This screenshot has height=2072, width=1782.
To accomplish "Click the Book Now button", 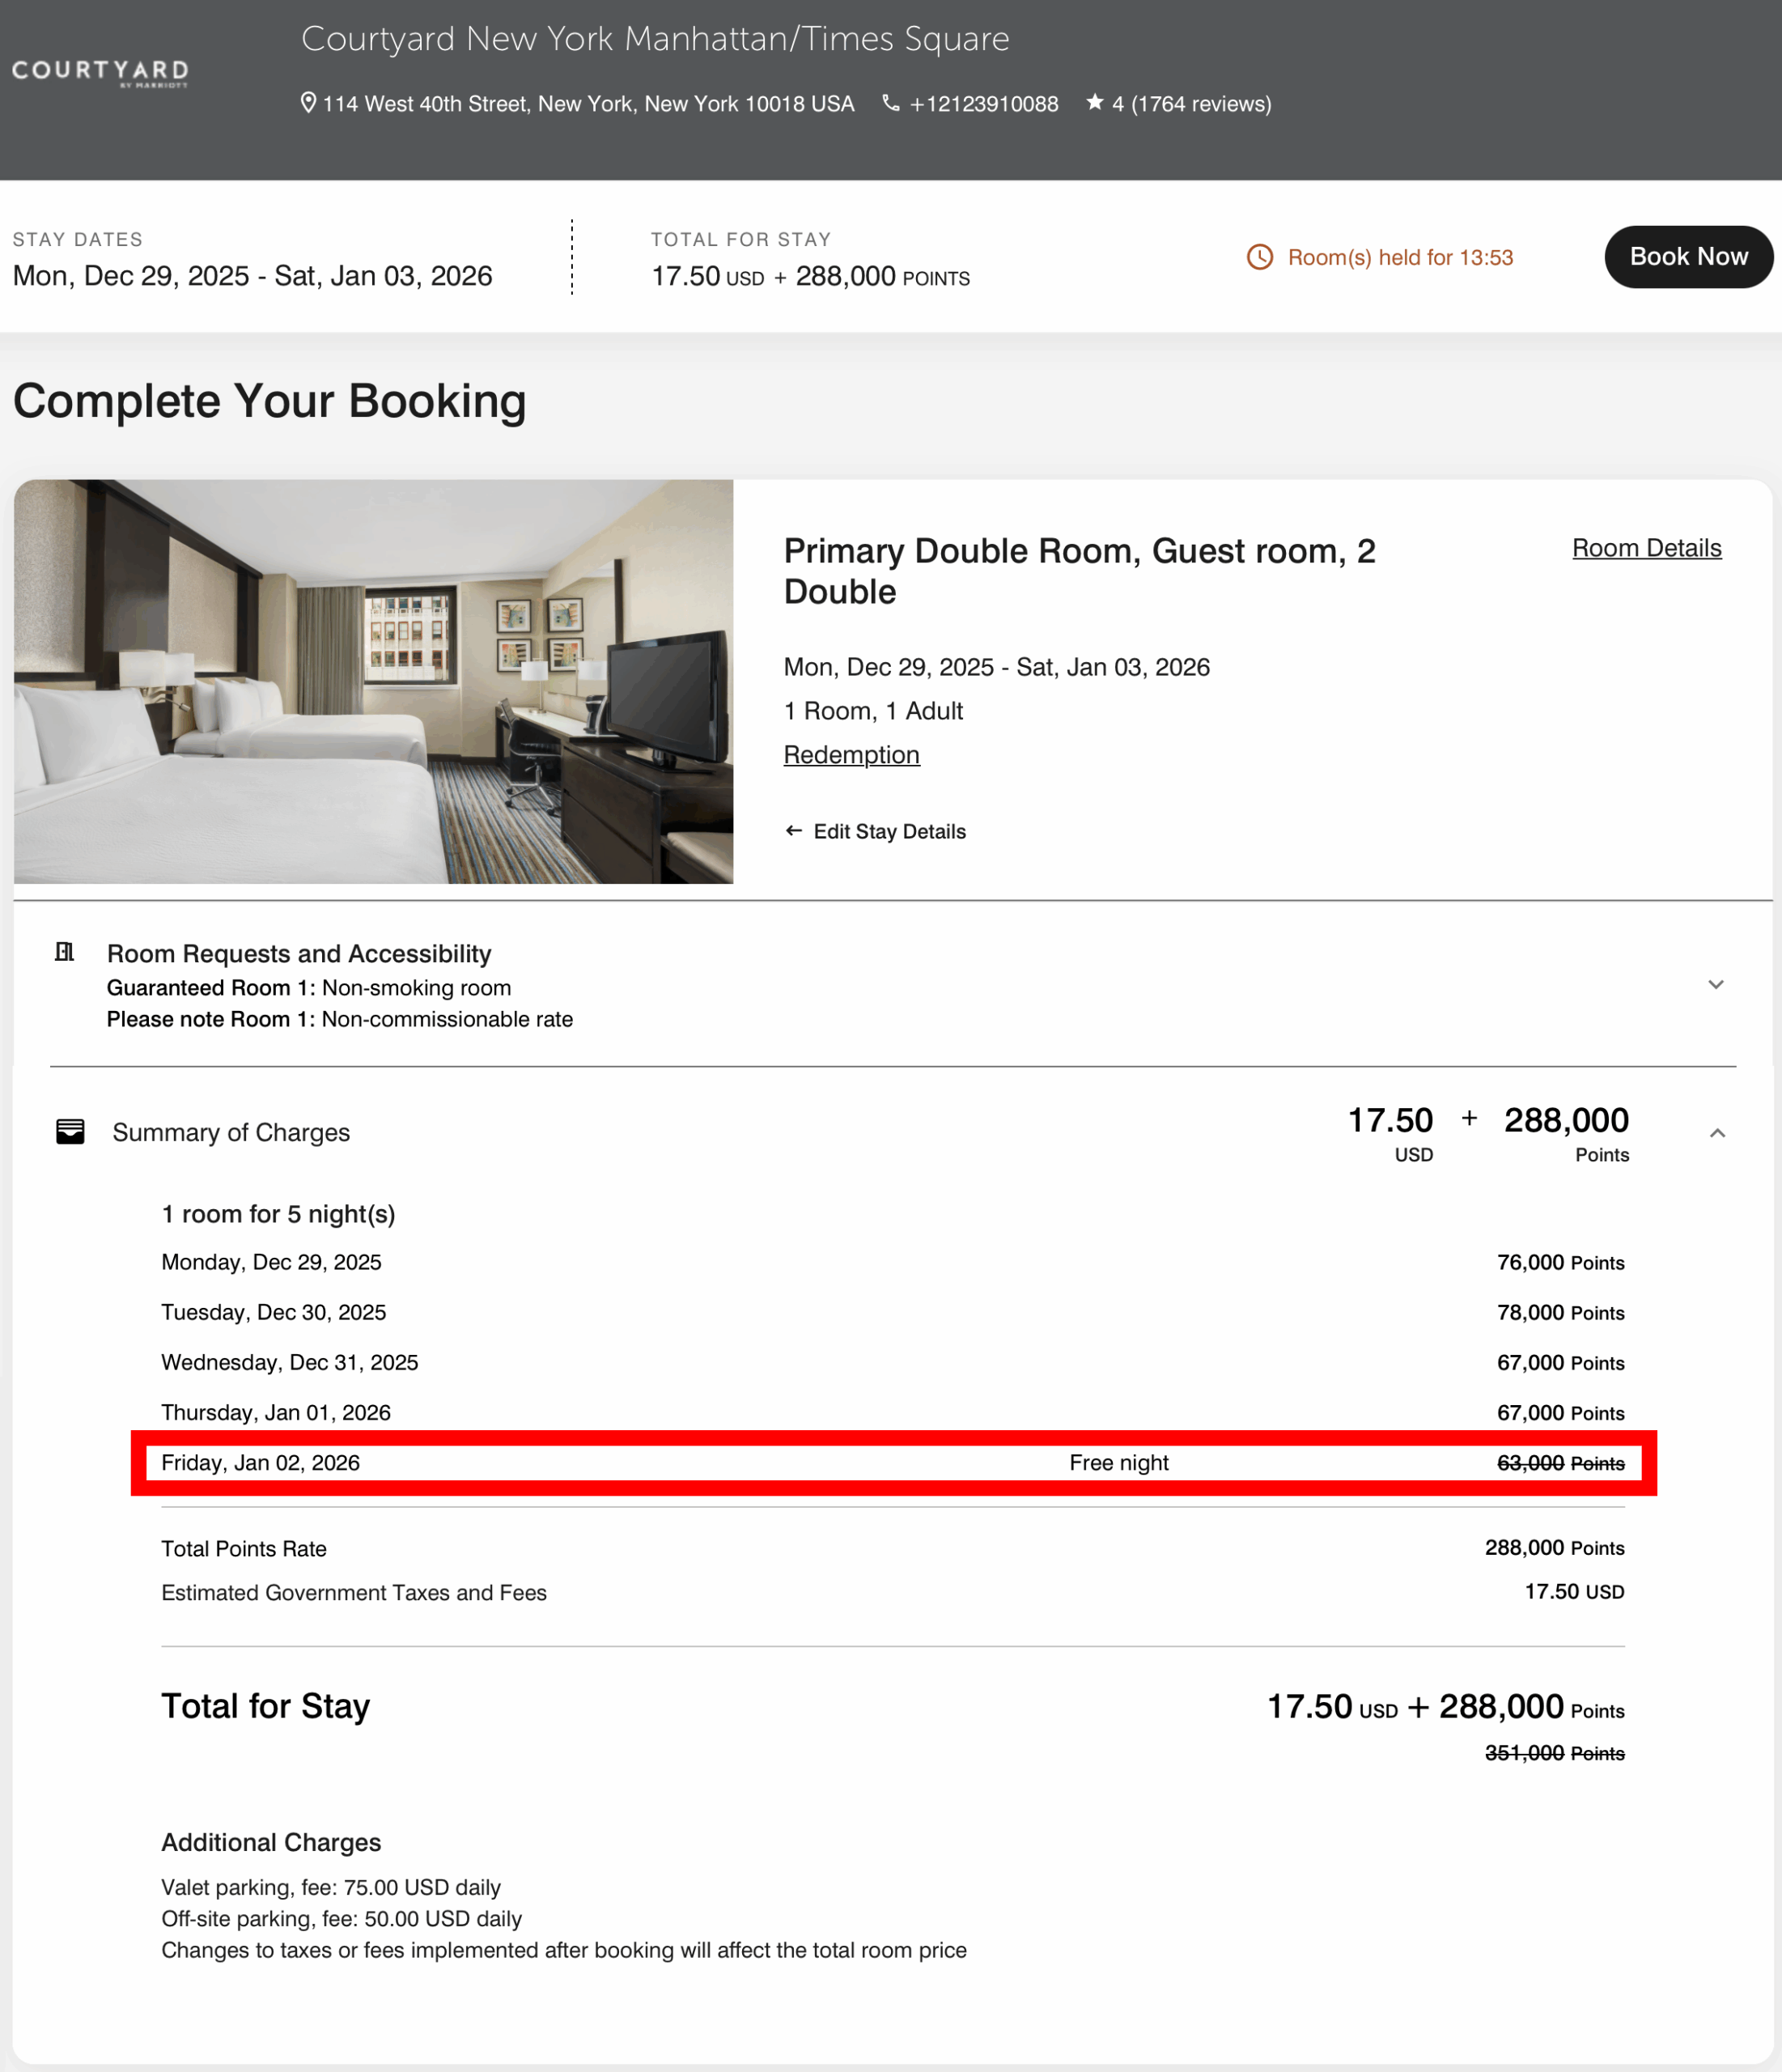I will point(1688,257).
